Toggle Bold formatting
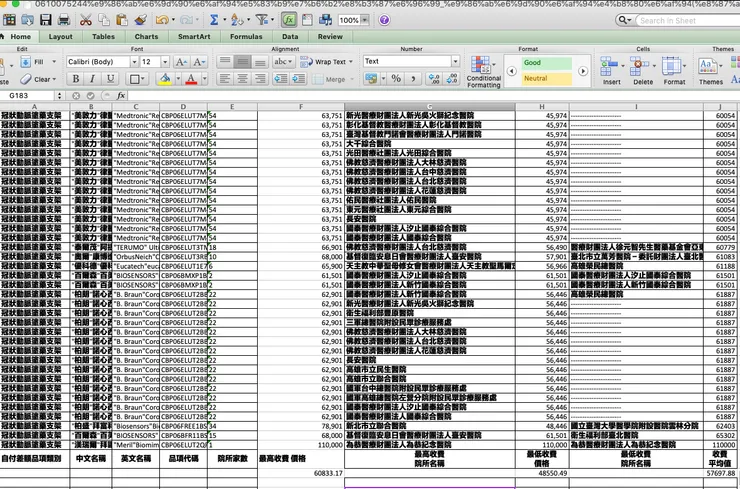This screenshot has height=489, width=740. [76, 79]
